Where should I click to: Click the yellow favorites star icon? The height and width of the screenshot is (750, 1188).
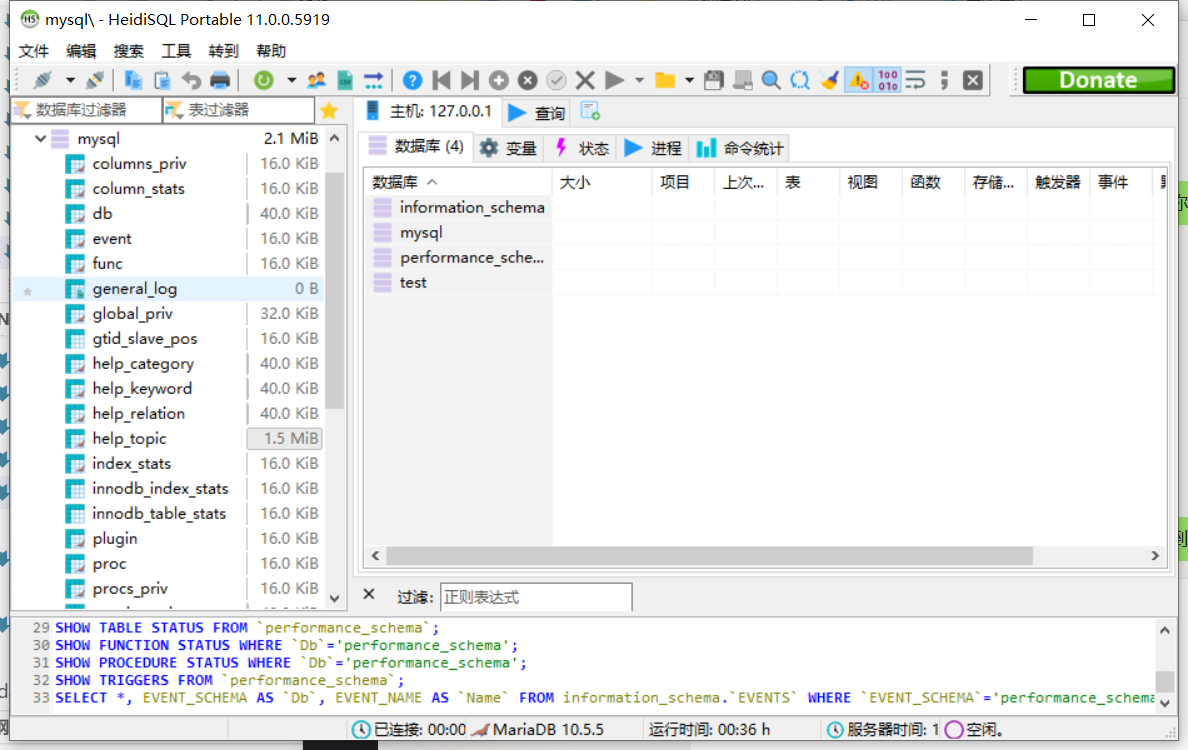pyautogui.click(x=329, y=110)
